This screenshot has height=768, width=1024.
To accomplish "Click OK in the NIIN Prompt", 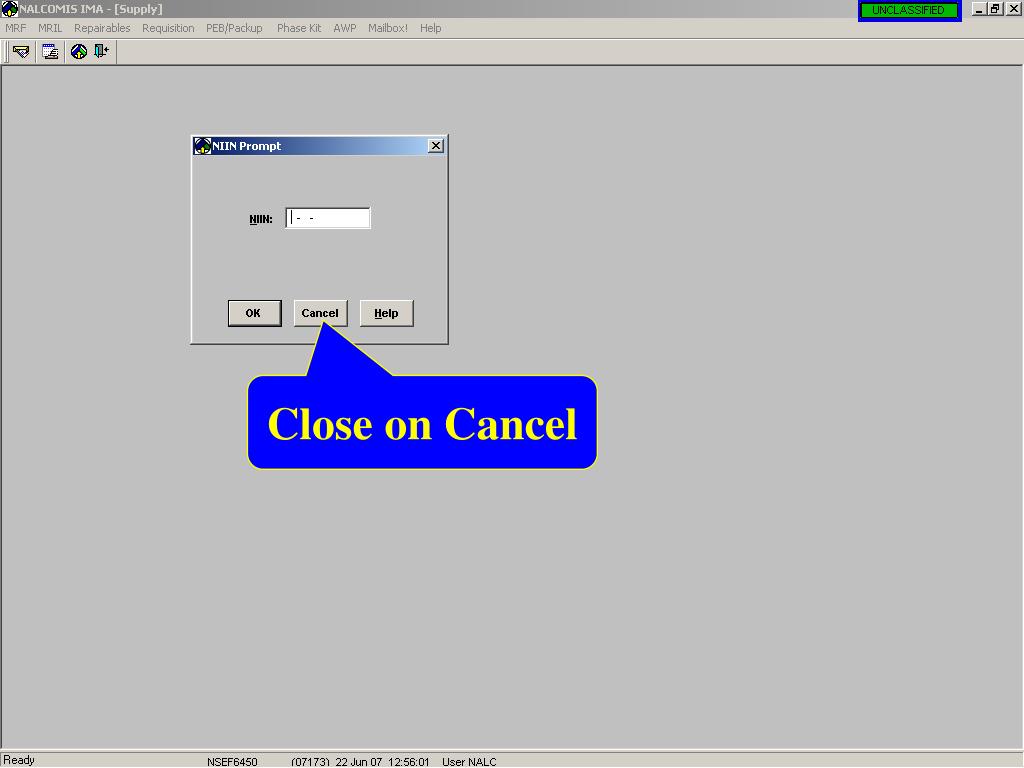I will point(254,313).
